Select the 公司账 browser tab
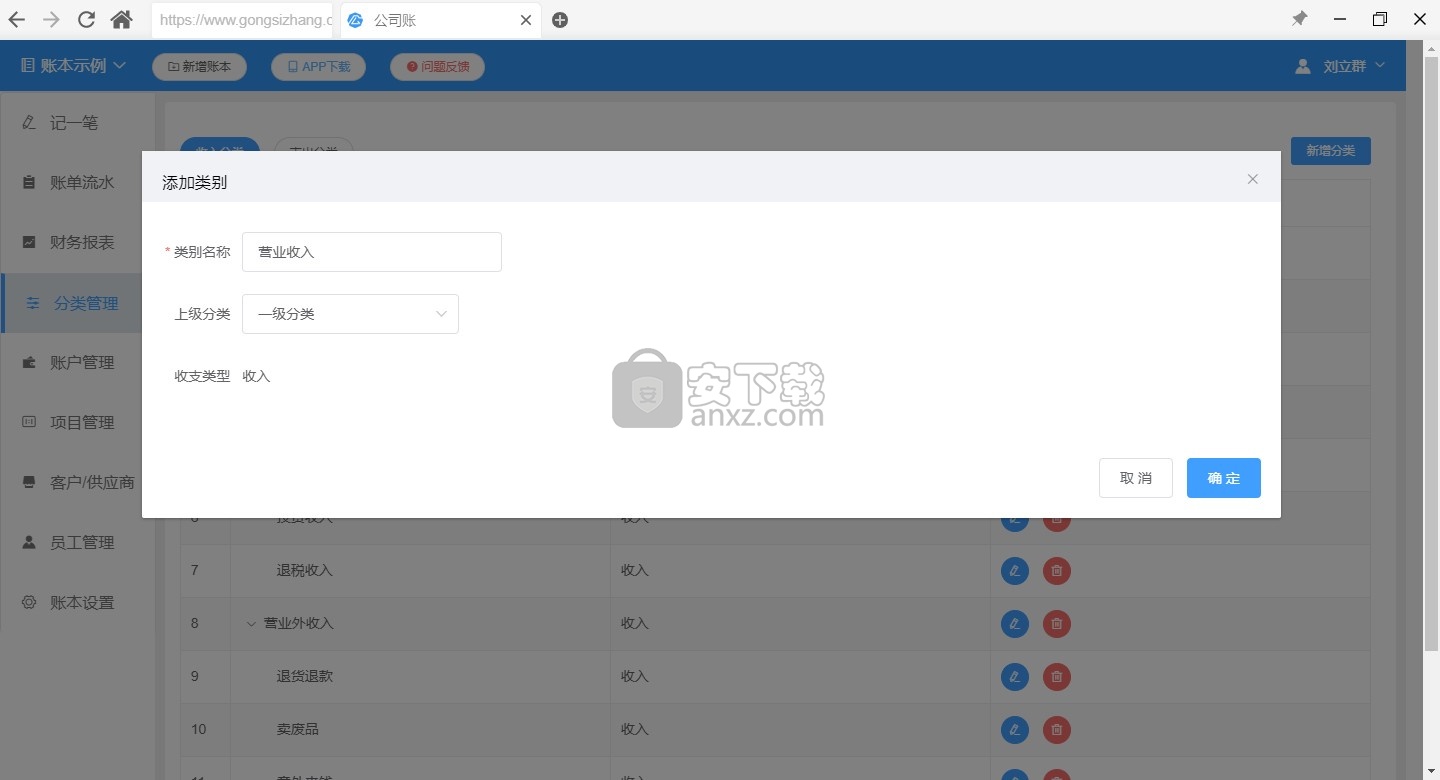The image size is (1440, 780). pos(441,20)
